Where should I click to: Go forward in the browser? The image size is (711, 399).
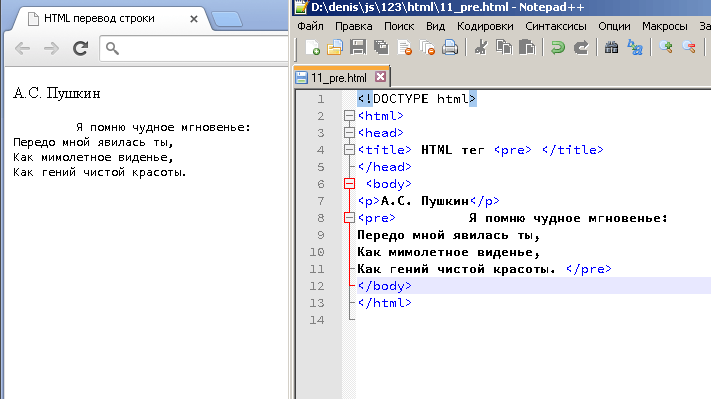coord(51,48)
